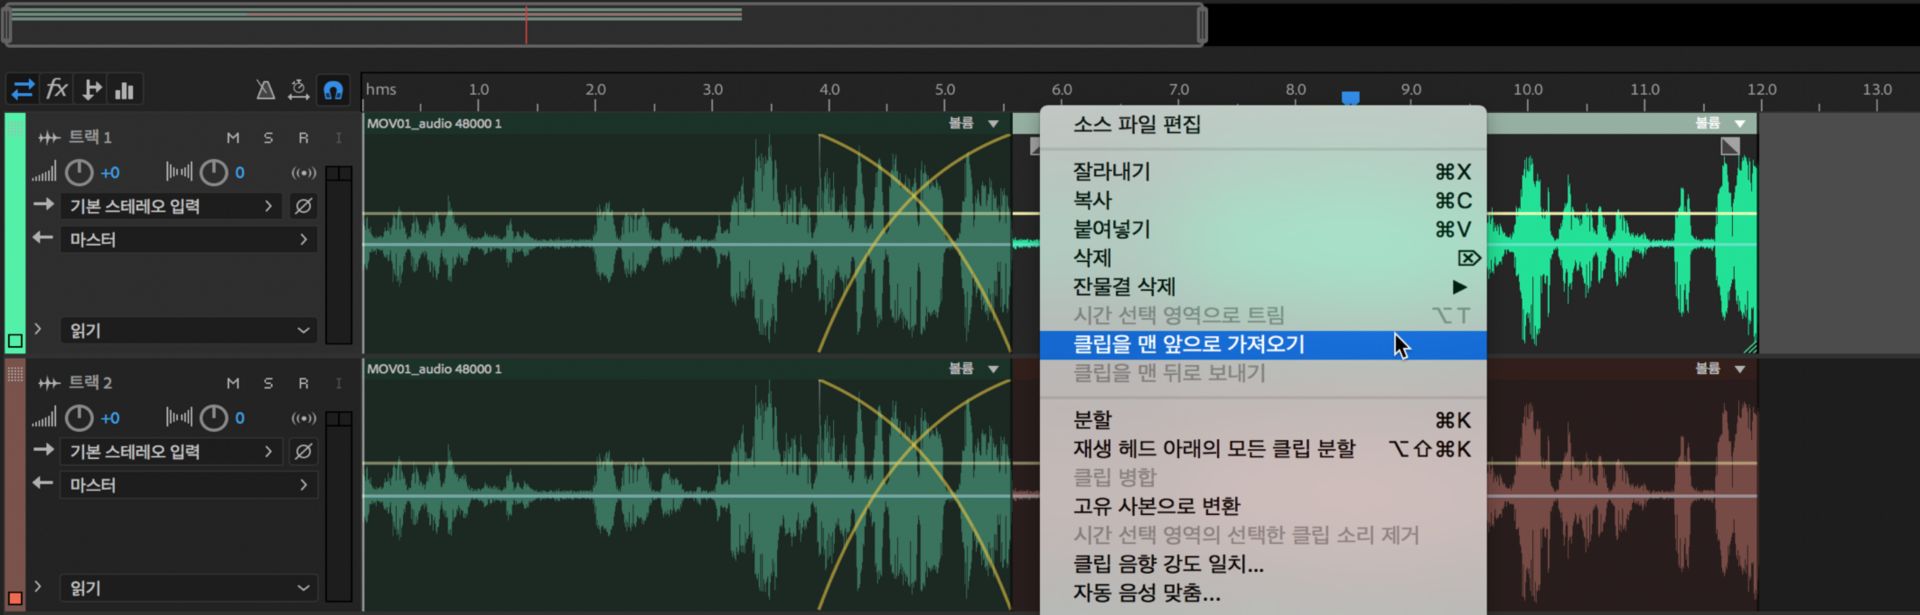Choose 잘라내기 from context menu
Viewport: 1920px width, 615px height.
[x=1263, y=172]
